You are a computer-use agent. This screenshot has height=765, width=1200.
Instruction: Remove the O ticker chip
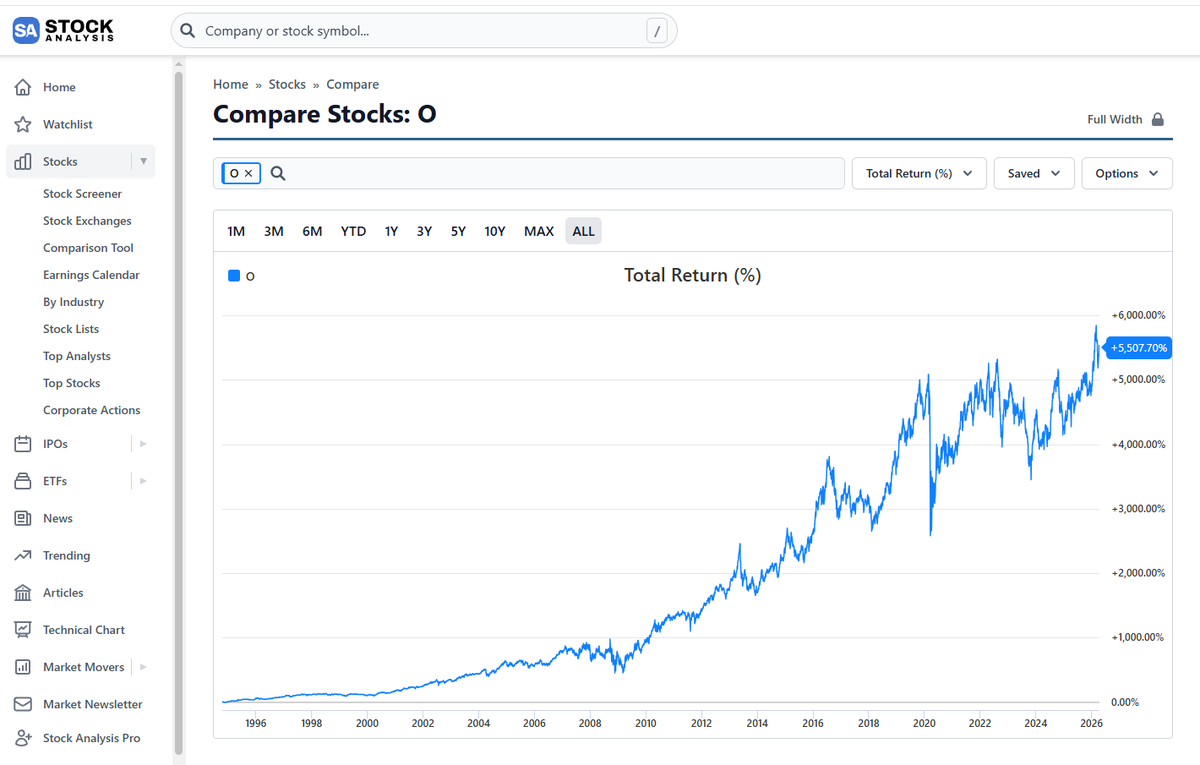248,173
